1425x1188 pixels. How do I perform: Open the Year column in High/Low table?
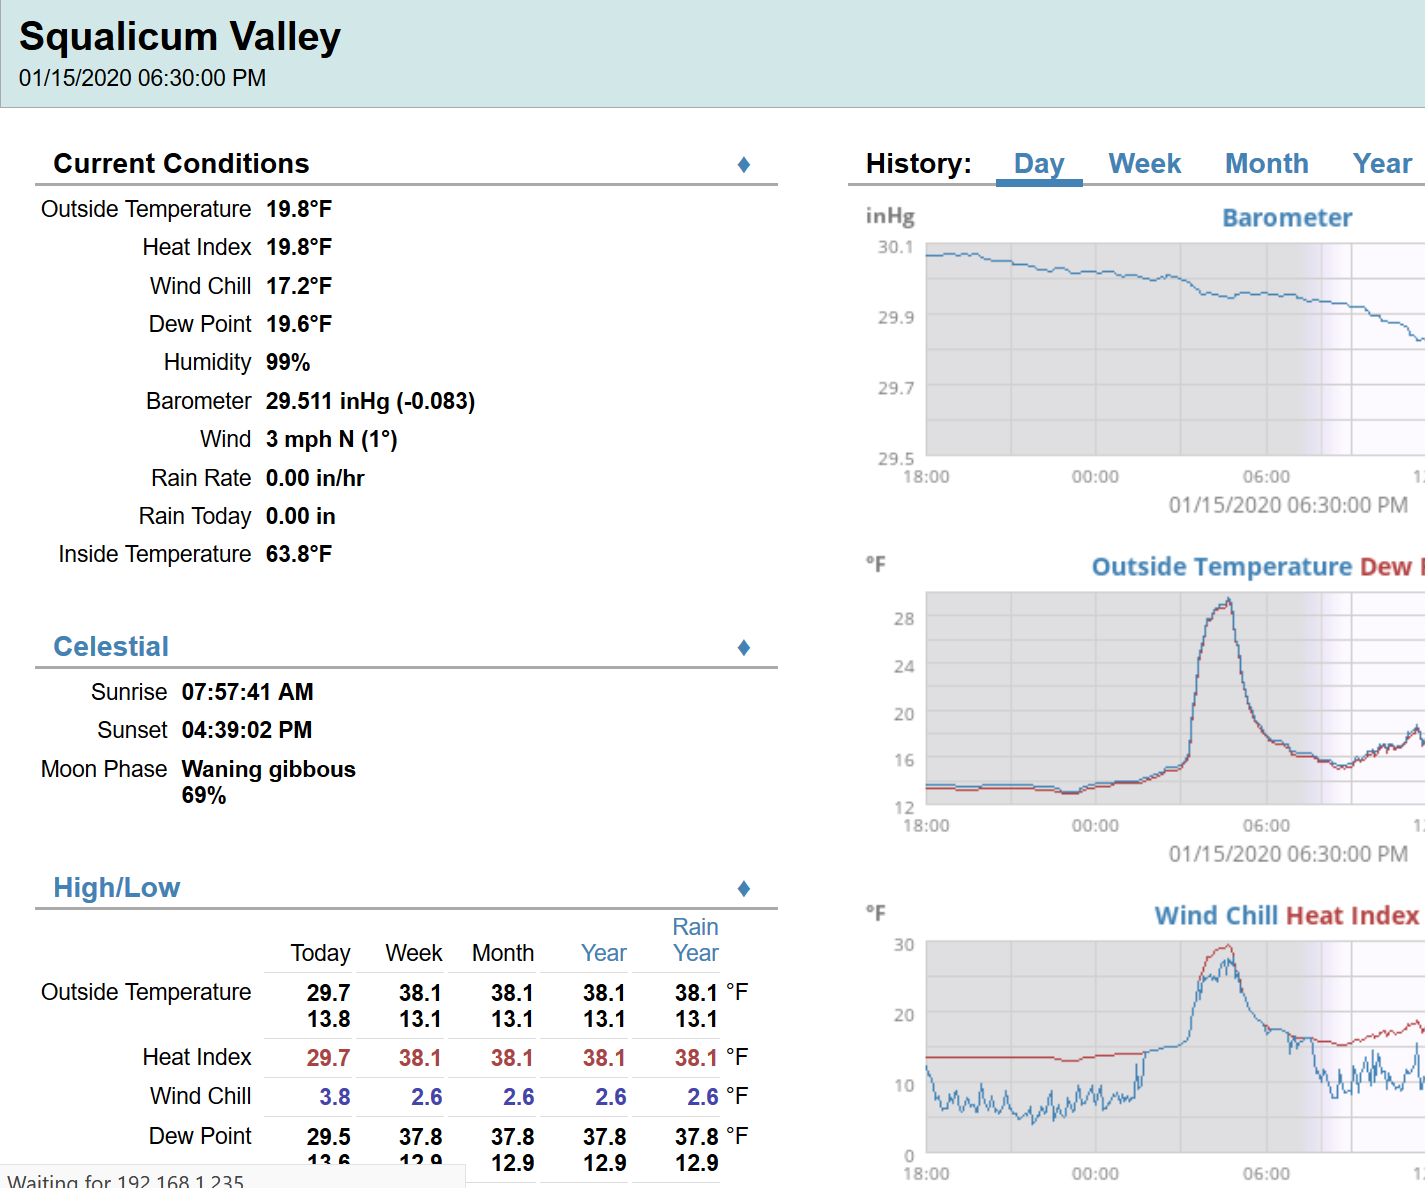(x=604, y=953)
